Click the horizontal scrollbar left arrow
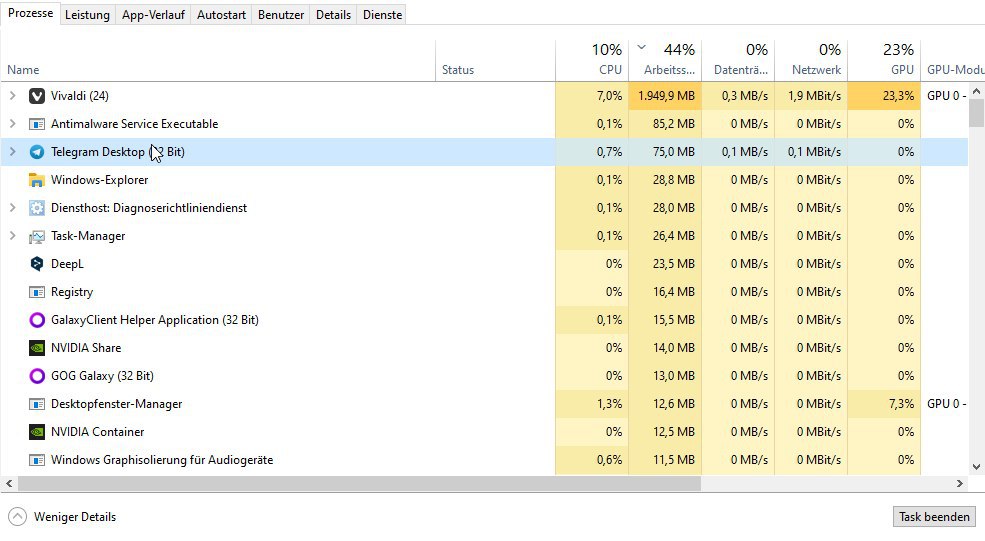985x541 pixels. coord(9,483)
